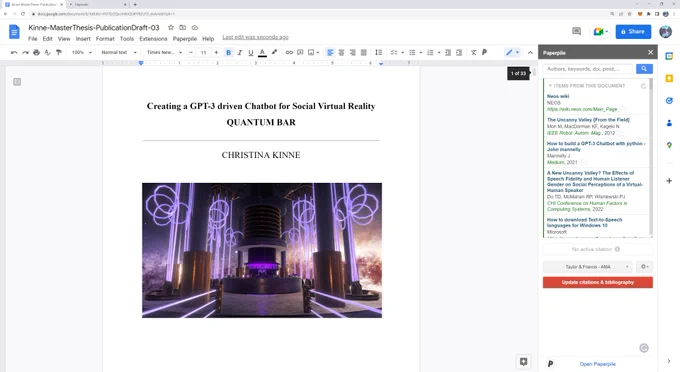Start a Google Meet call
Screen dimensions: 680x372
600,32
